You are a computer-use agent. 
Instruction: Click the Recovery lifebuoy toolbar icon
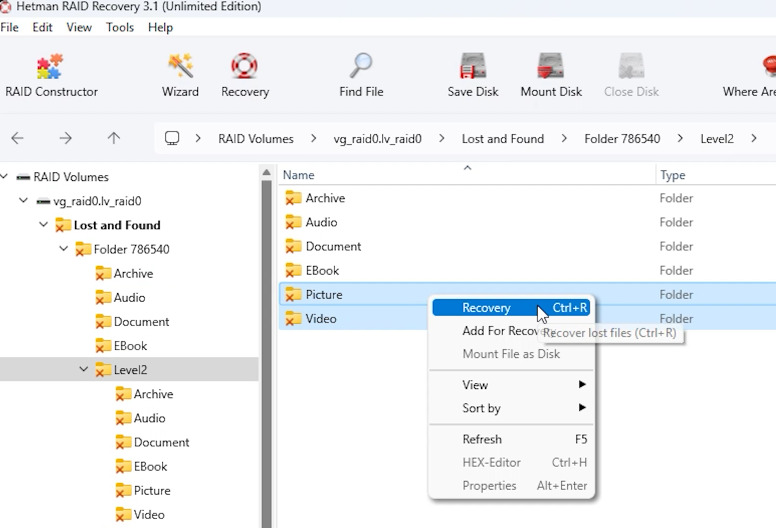click(244, 66)
